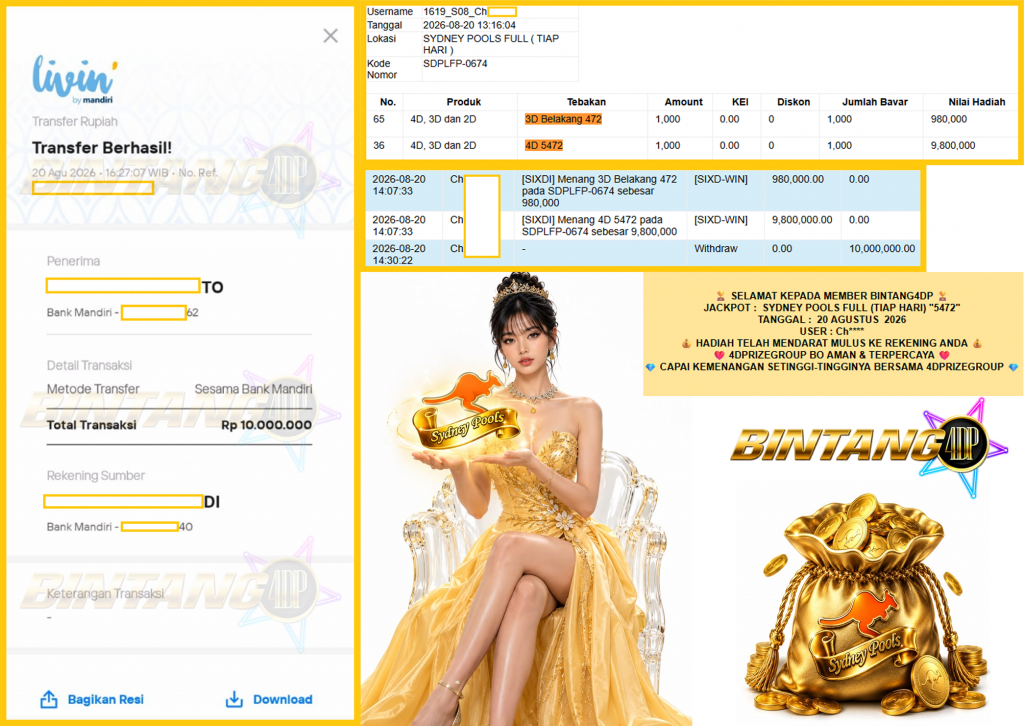Viewport: 1024px width, 726px height.
Task: Click the Livin' by Mandiri logo
Action: click(75, 80)
